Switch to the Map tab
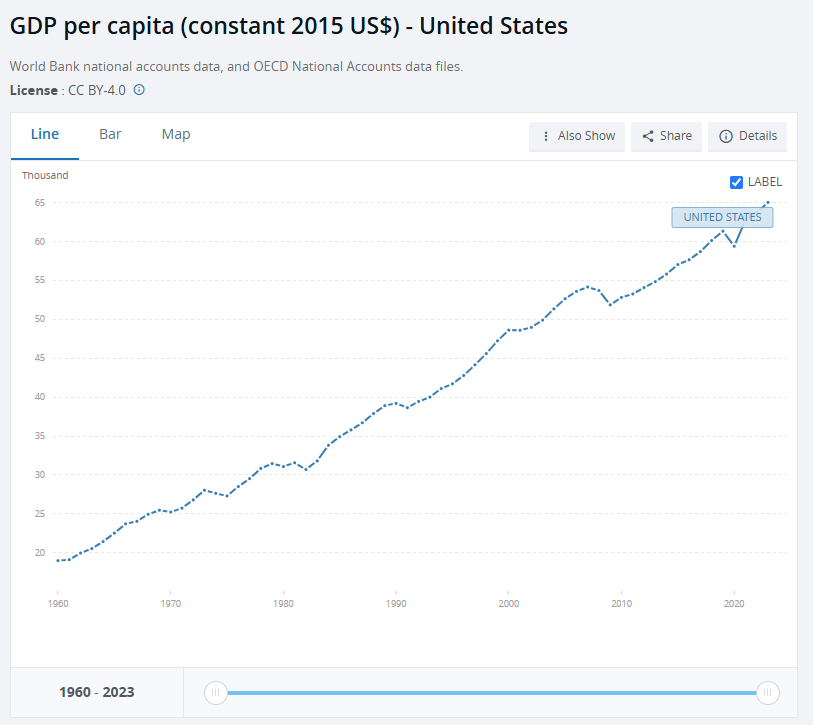Image resolution: width=813 pixels, height=725 pixels. (176, 134)
